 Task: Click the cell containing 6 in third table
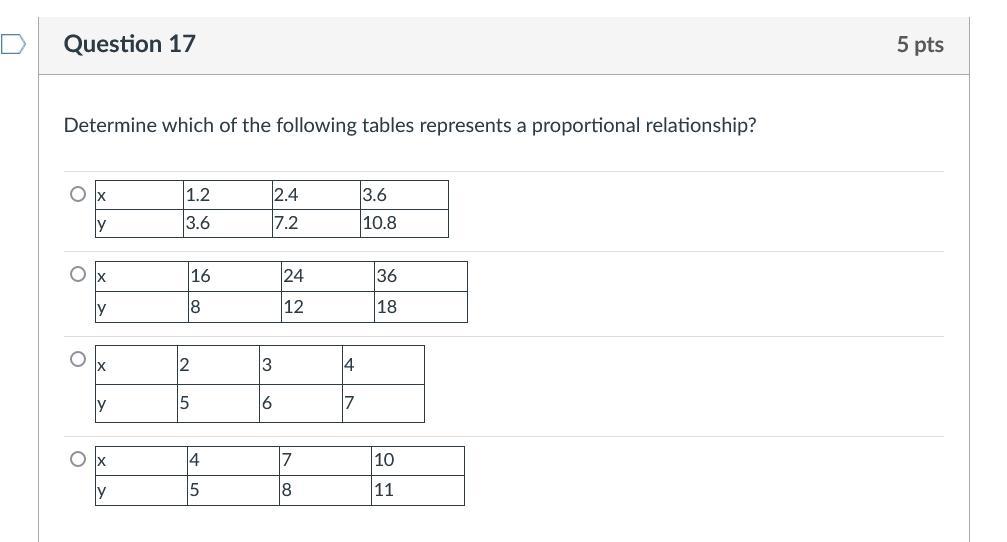click(x=300, y=404)
